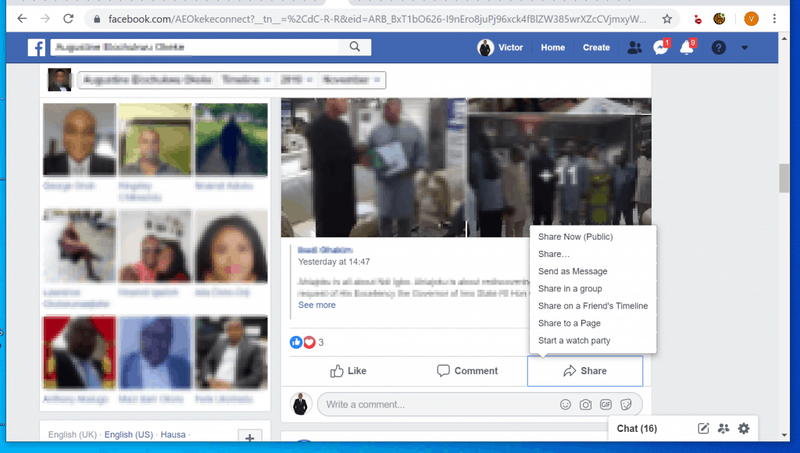Start a new message from chat bar

click(703, 429)
